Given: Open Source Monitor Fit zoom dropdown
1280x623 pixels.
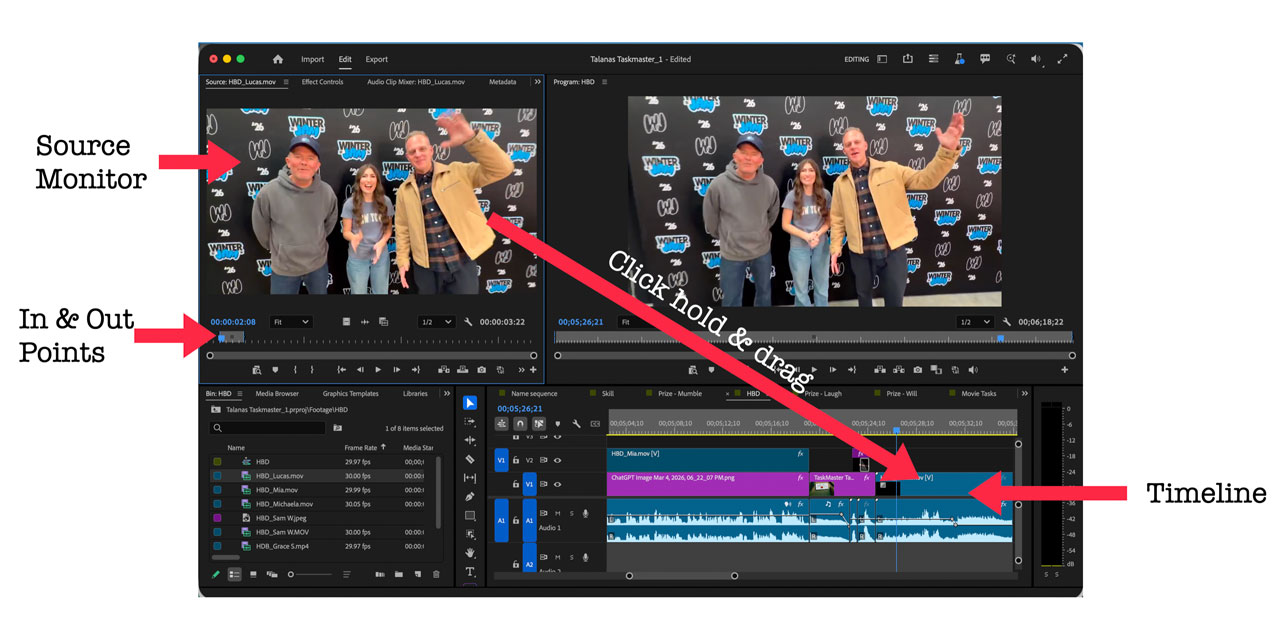Looking at the screenshot, I should point(291,322).
